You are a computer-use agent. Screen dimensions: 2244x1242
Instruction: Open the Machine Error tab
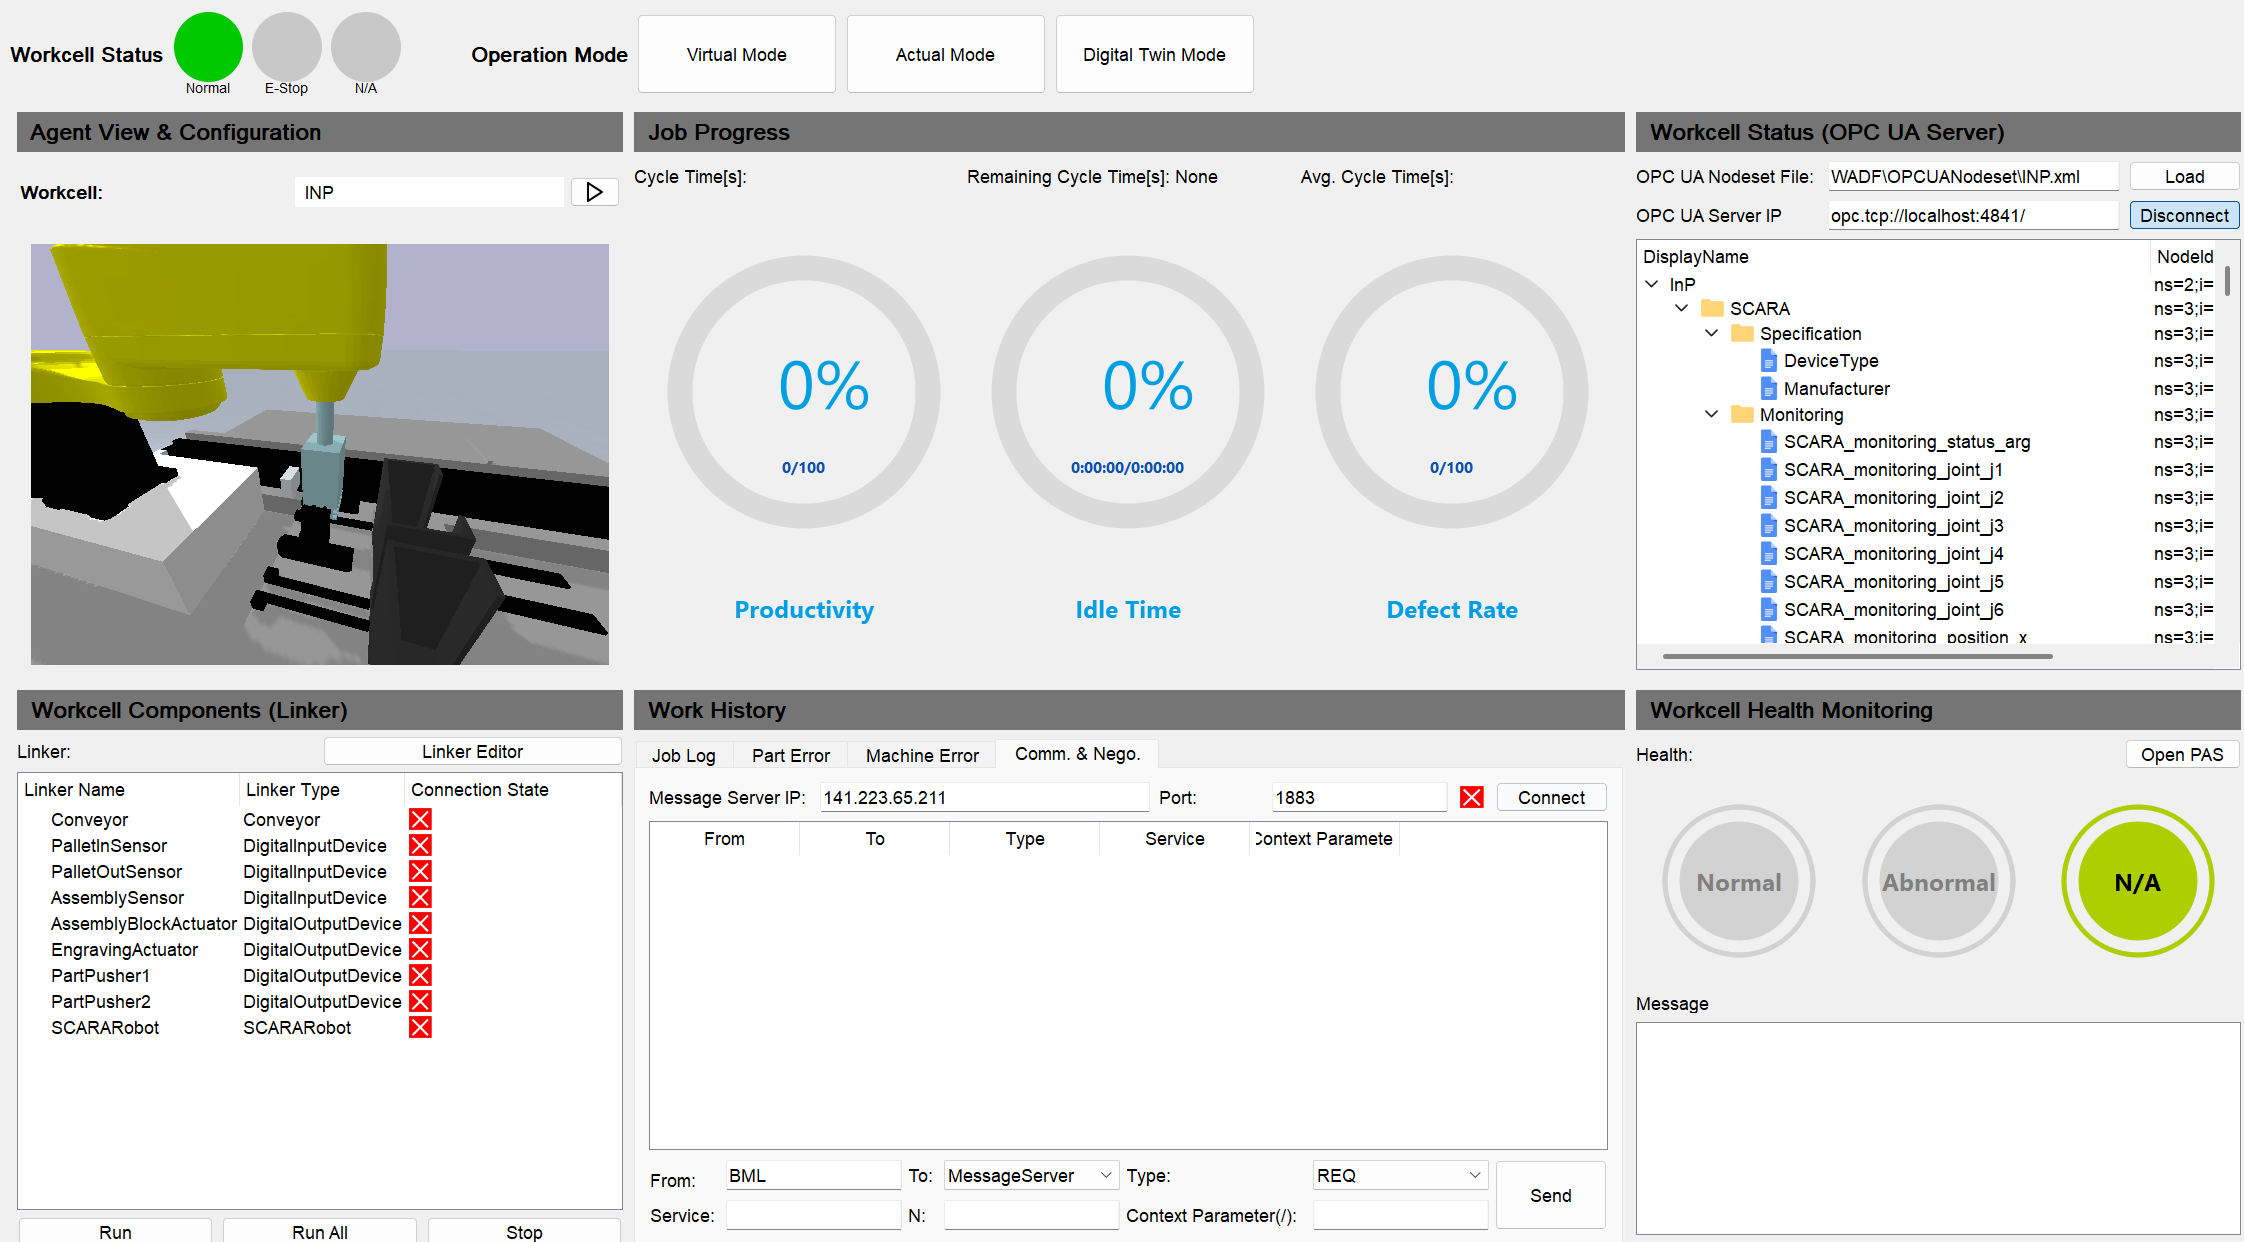[922, 755]
